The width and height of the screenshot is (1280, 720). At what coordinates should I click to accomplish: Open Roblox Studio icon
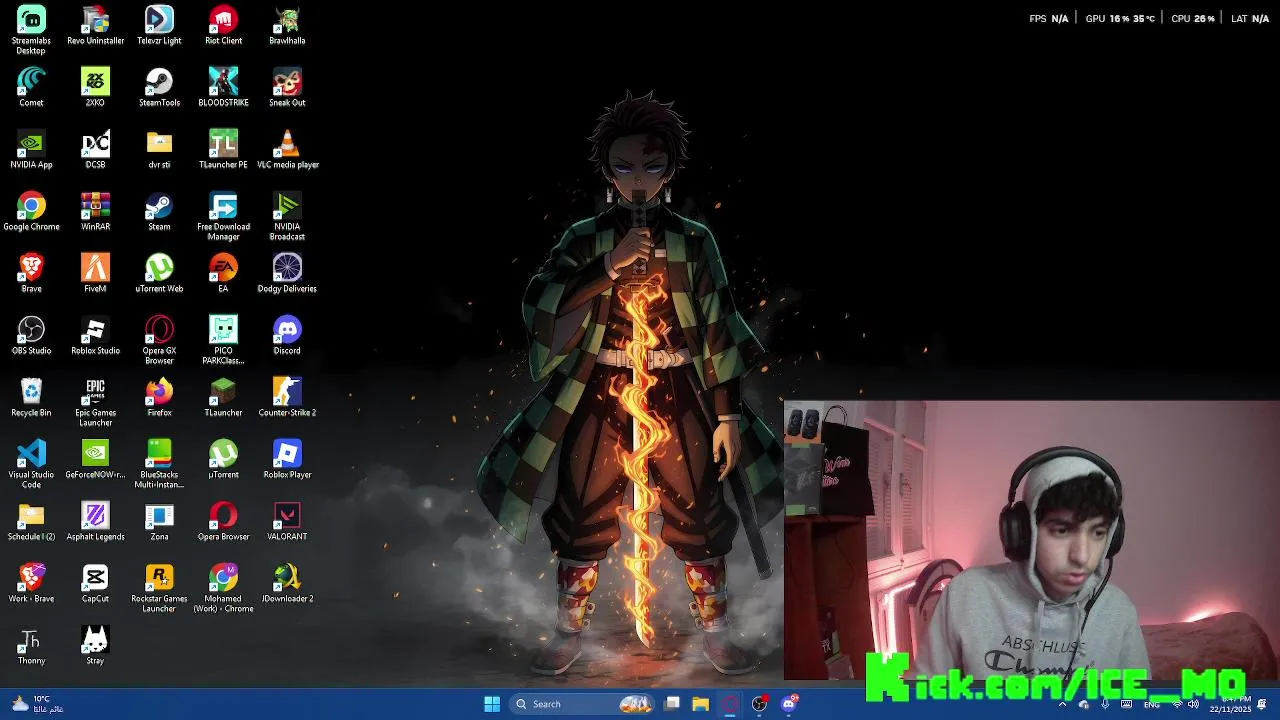[x=95, y=336]
